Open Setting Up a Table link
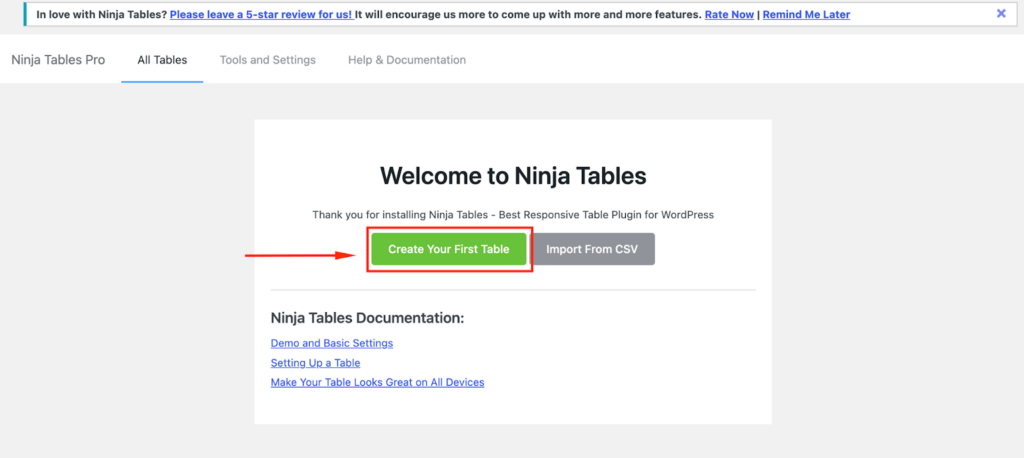 click(x=315, y=363)
